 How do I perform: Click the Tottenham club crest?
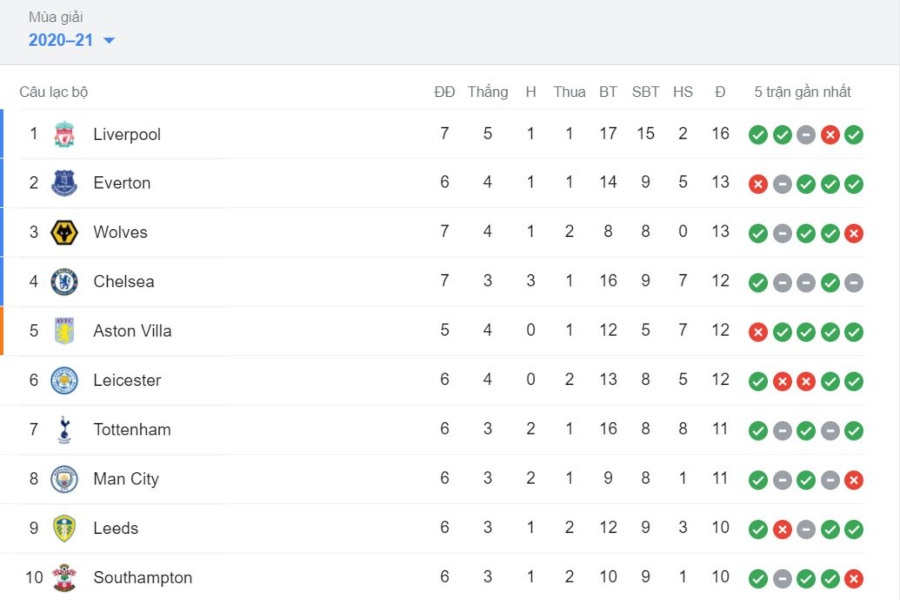[x=65, y=429]
